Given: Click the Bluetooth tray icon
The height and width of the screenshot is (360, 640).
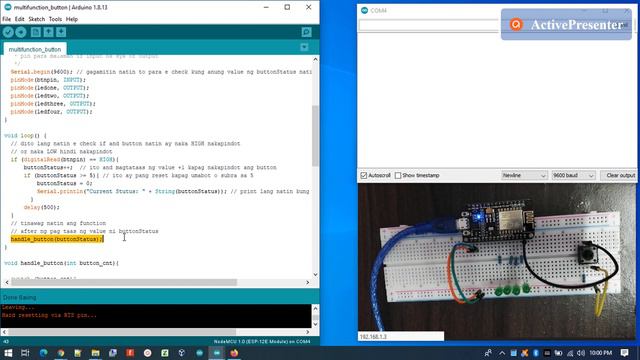Looking at the screenshot, I should point(536,353).
